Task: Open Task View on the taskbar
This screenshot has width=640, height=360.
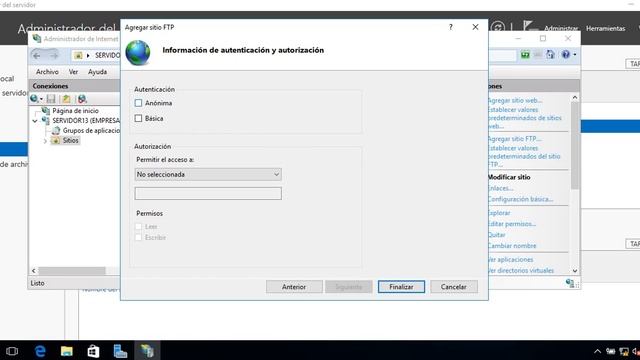Action: 12,351
